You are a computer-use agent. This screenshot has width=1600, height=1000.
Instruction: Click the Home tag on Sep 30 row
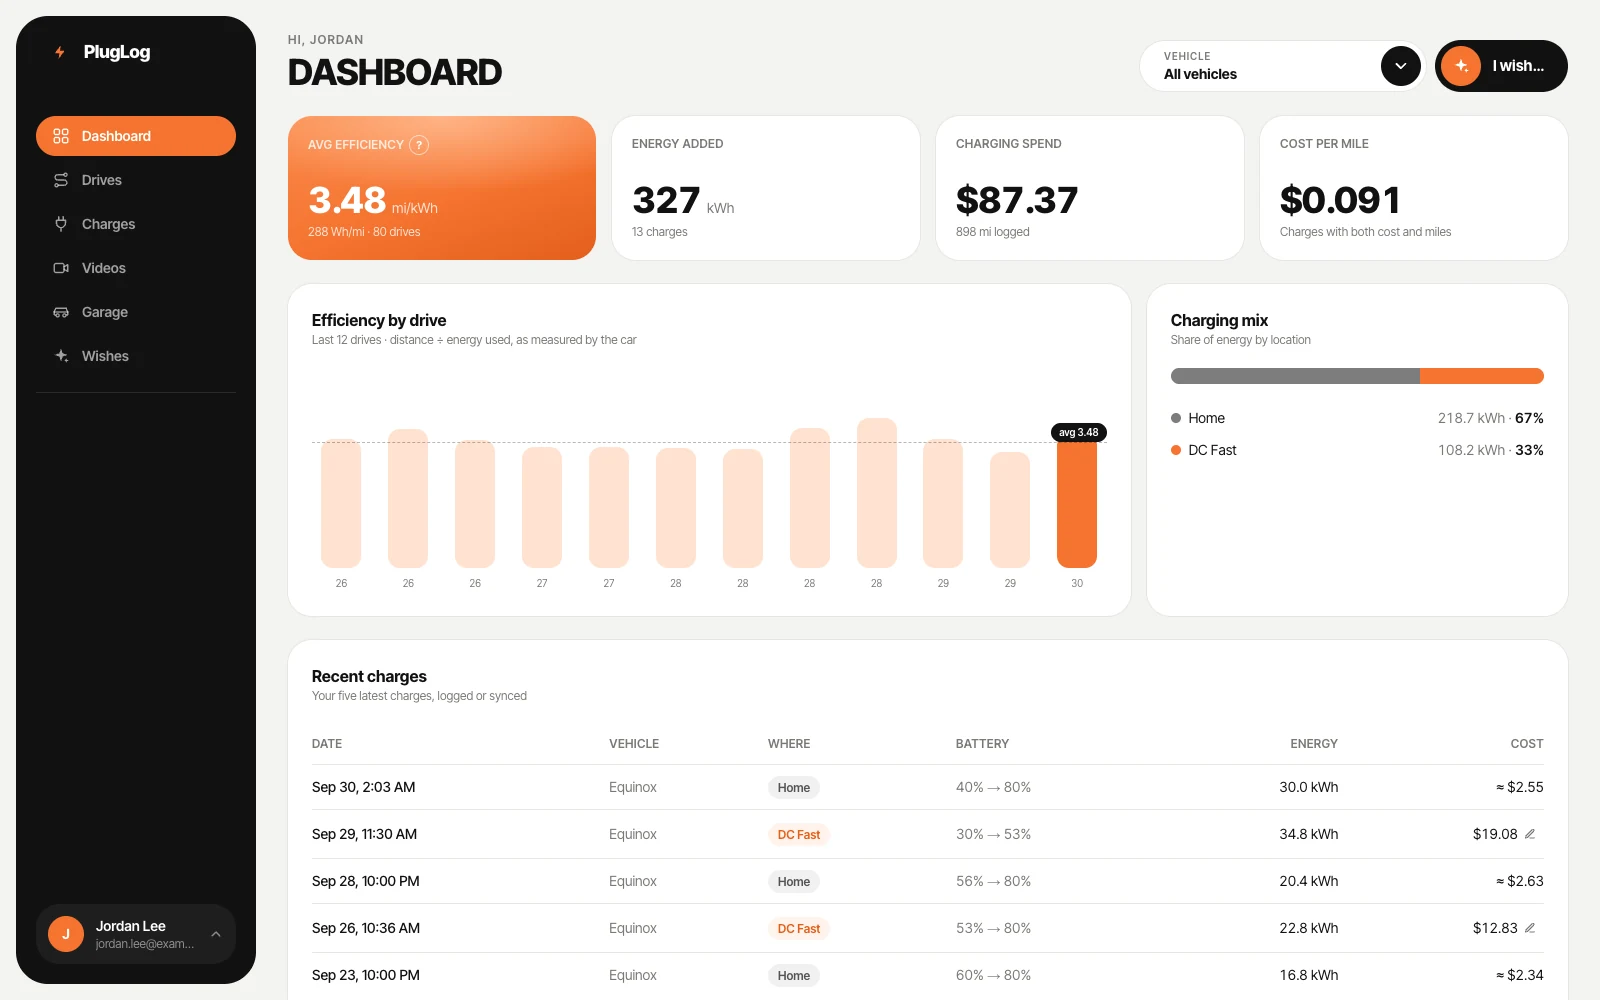(x=794, y=788)
